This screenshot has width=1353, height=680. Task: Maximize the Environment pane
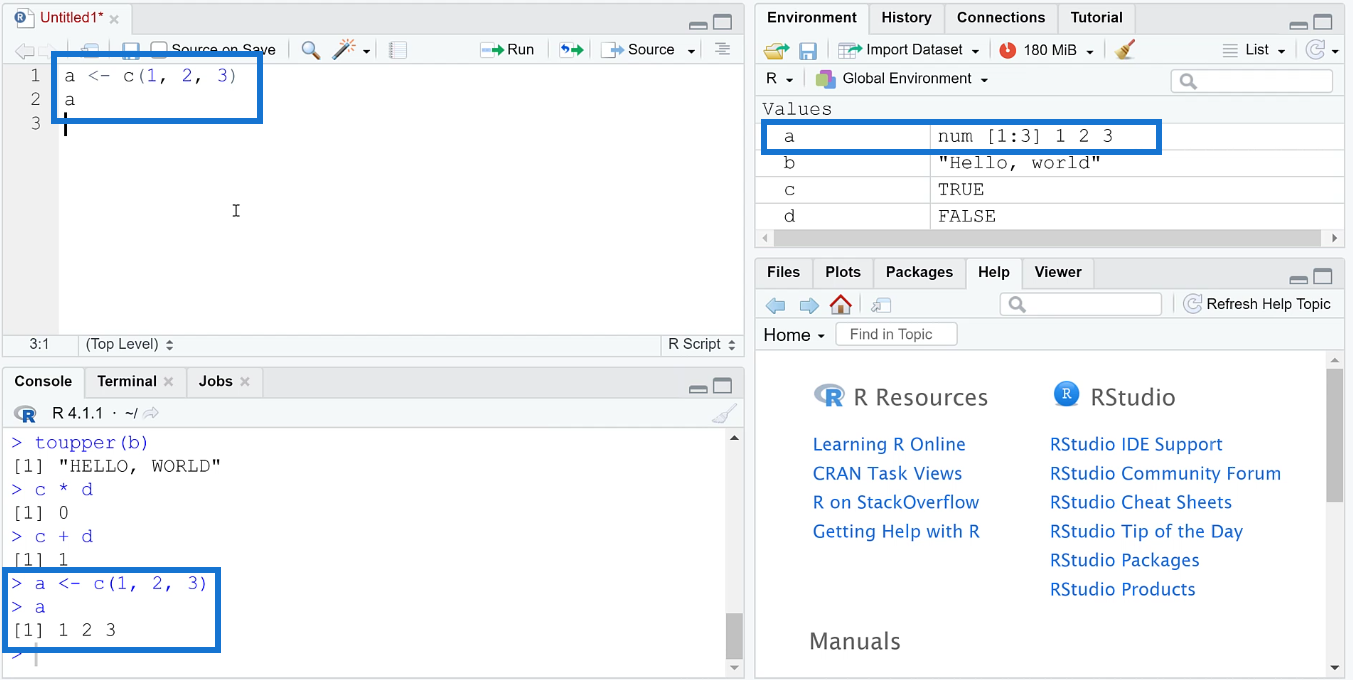point(1322,23)
